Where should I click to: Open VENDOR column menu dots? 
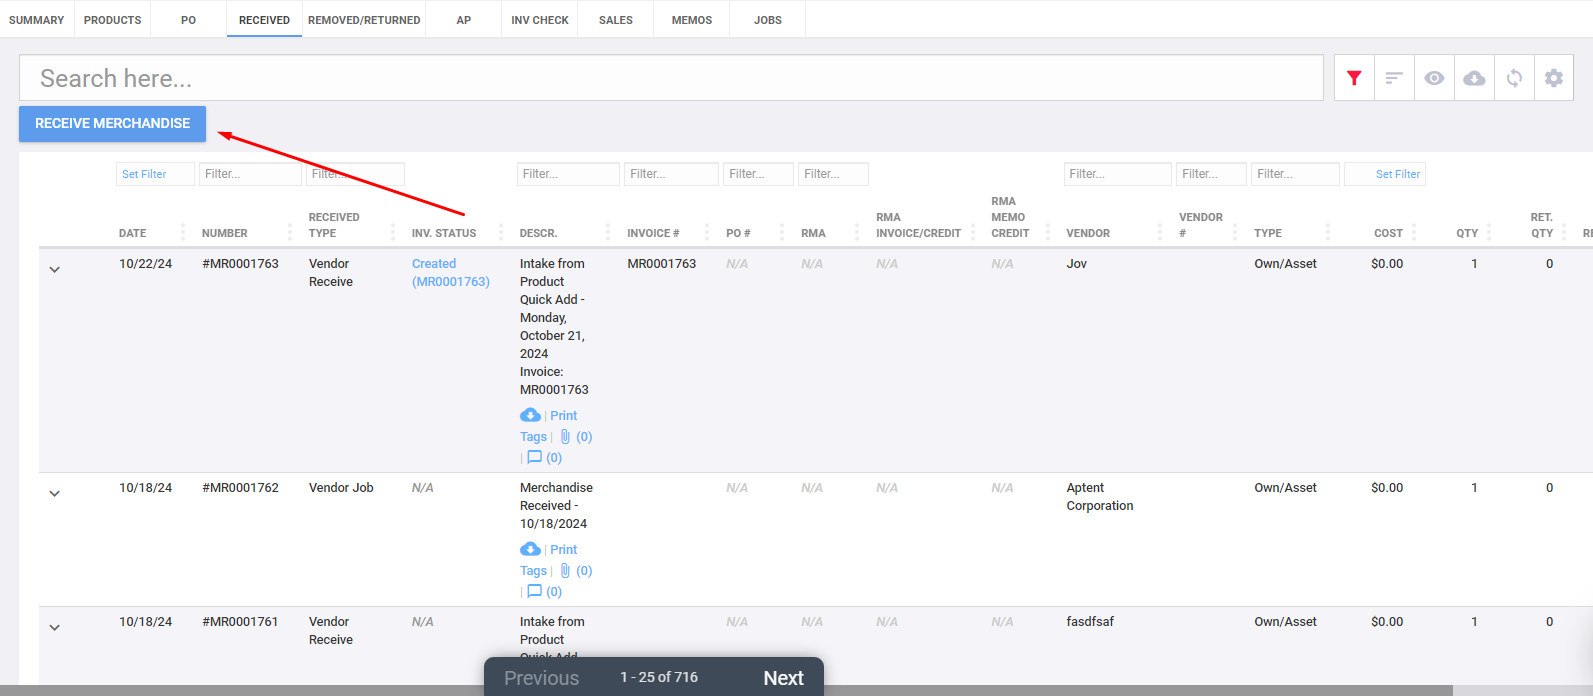(x=1160, y=232)
